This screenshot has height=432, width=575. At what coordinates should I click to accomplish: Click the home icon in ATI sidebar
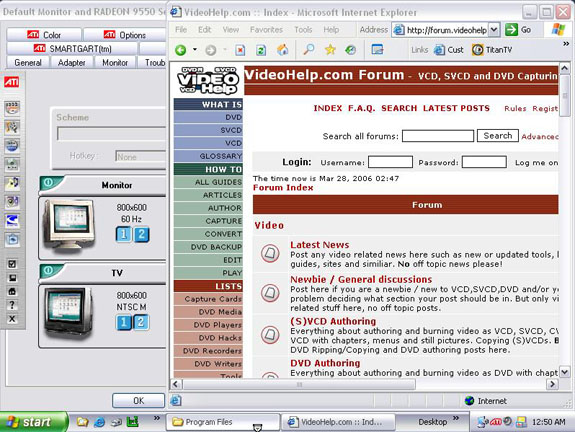[12, 292]
